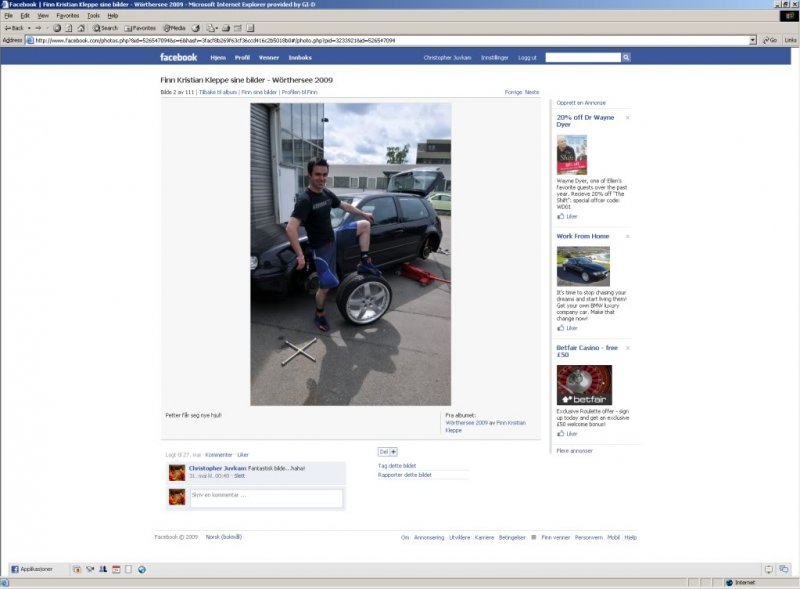Click the Work From Home ad car thumbnail
This screenshot has height=589, width=800.
click(x=583, y=266)
